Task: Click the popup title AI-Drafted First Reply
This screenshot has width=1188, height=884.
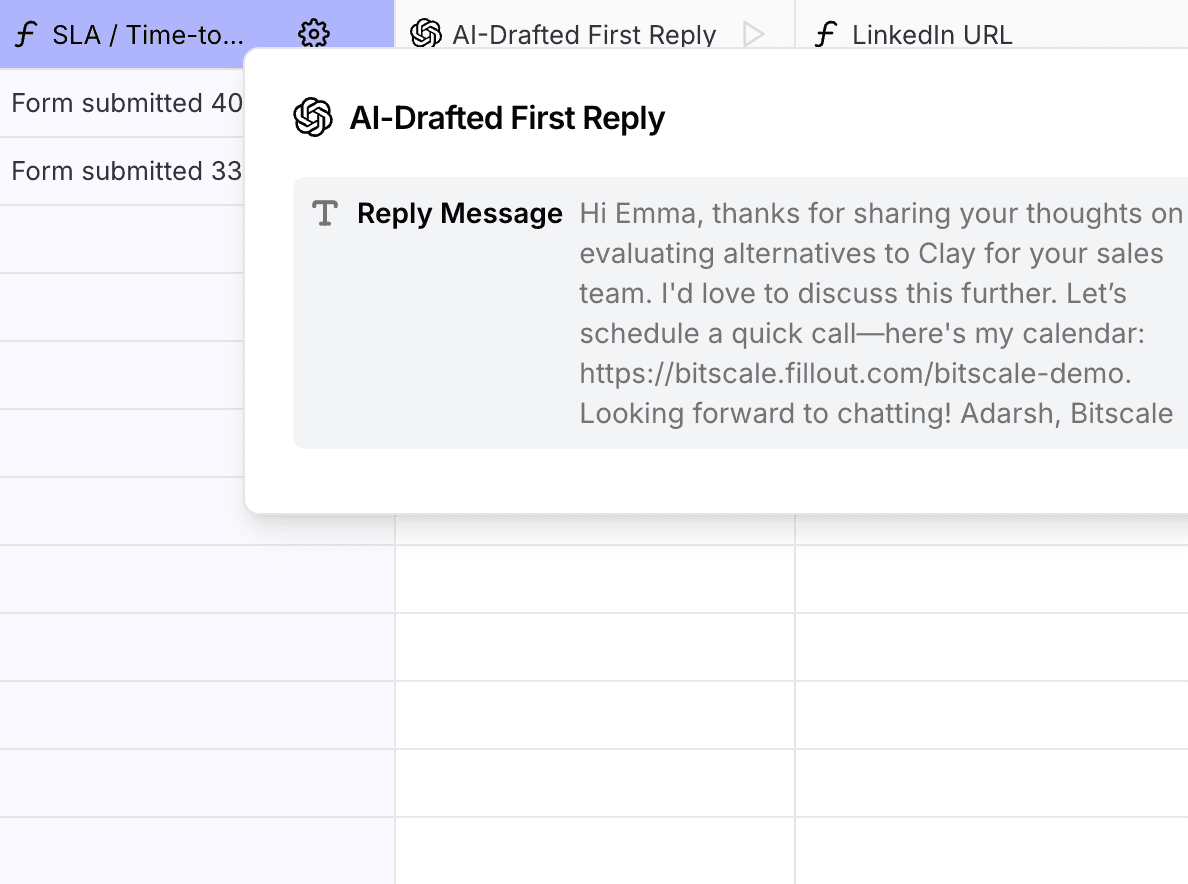Action: coord(507,118)
